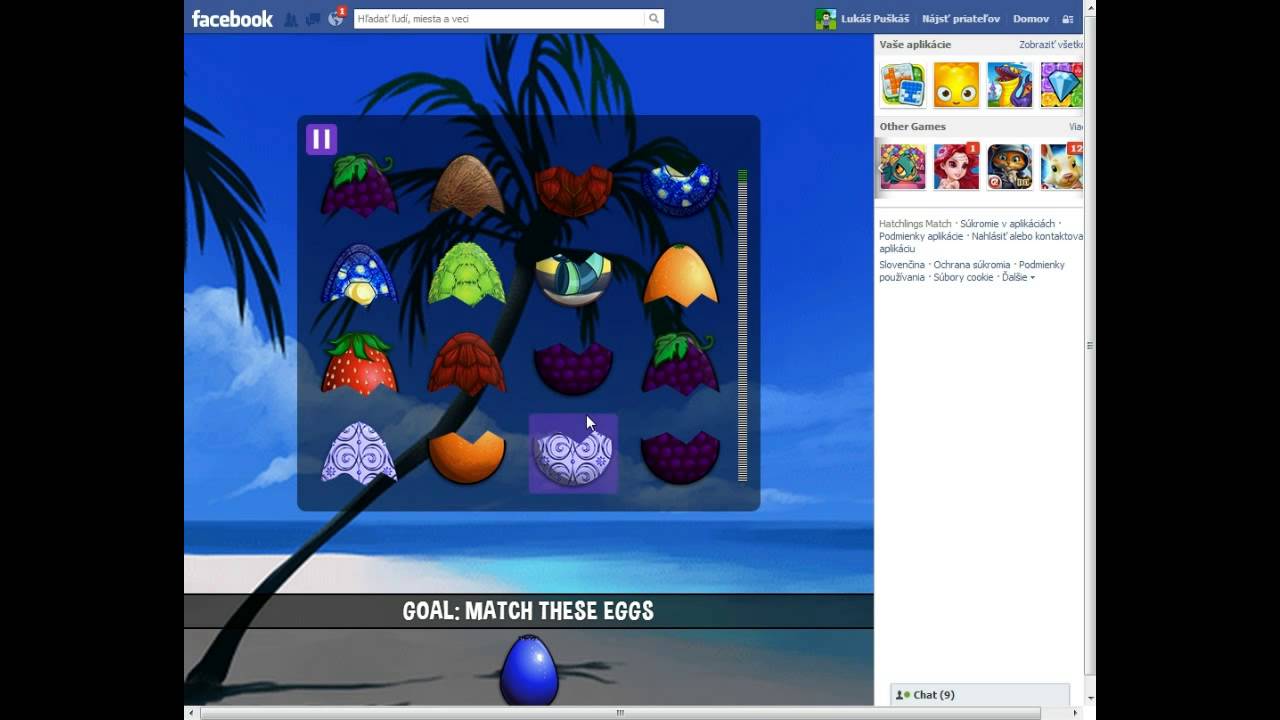Select the brown coconut egg in the top row
Viewport: 1280px width, 720px height.
(x=466, y=185)
